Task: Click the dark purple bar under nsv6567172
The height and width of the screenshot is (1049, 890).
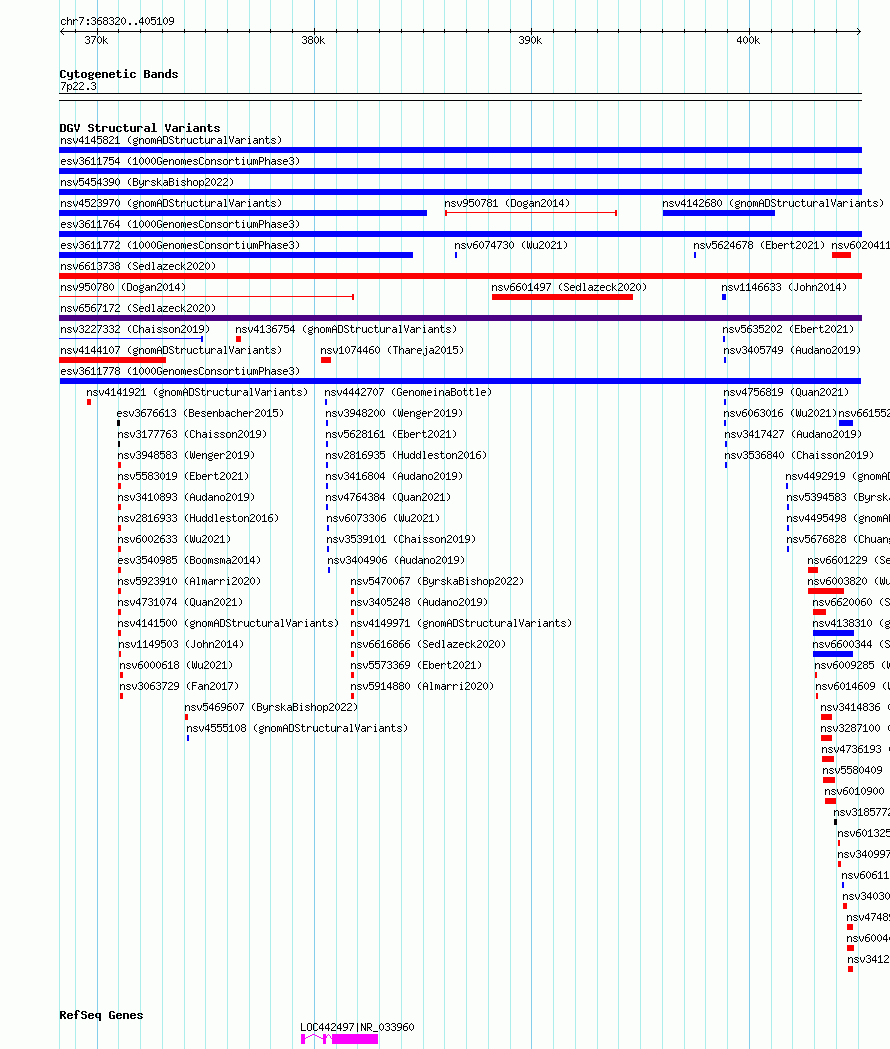Action: point(460,318)
